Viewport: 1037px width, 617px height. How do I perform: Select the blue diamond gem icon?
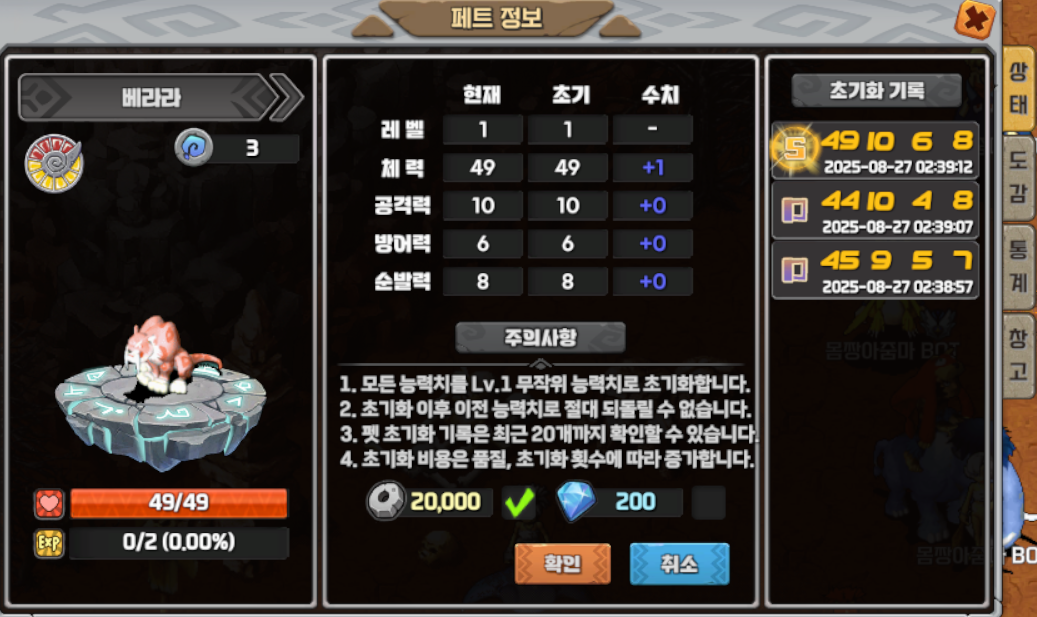(x=575, y=501)
